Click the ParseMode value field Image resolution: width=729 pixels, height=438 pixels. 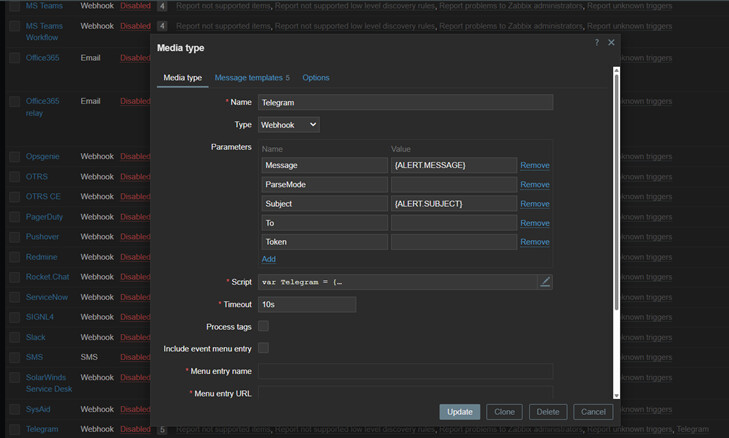pos(454,185)
